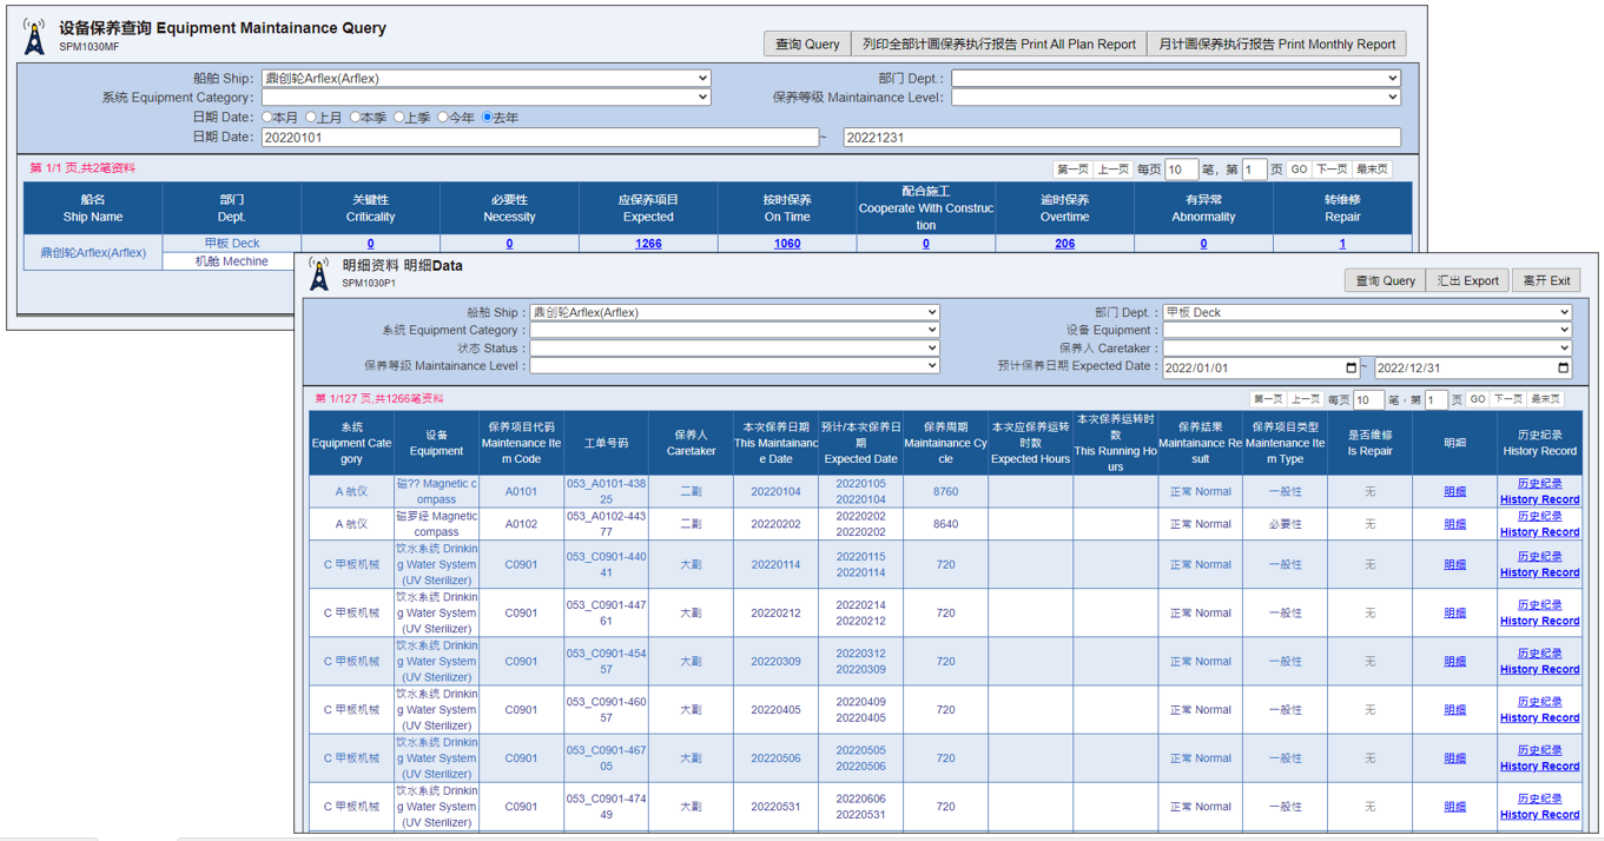Click Print Monthly Report button
1604x841 pixels.
point(1277,44)
